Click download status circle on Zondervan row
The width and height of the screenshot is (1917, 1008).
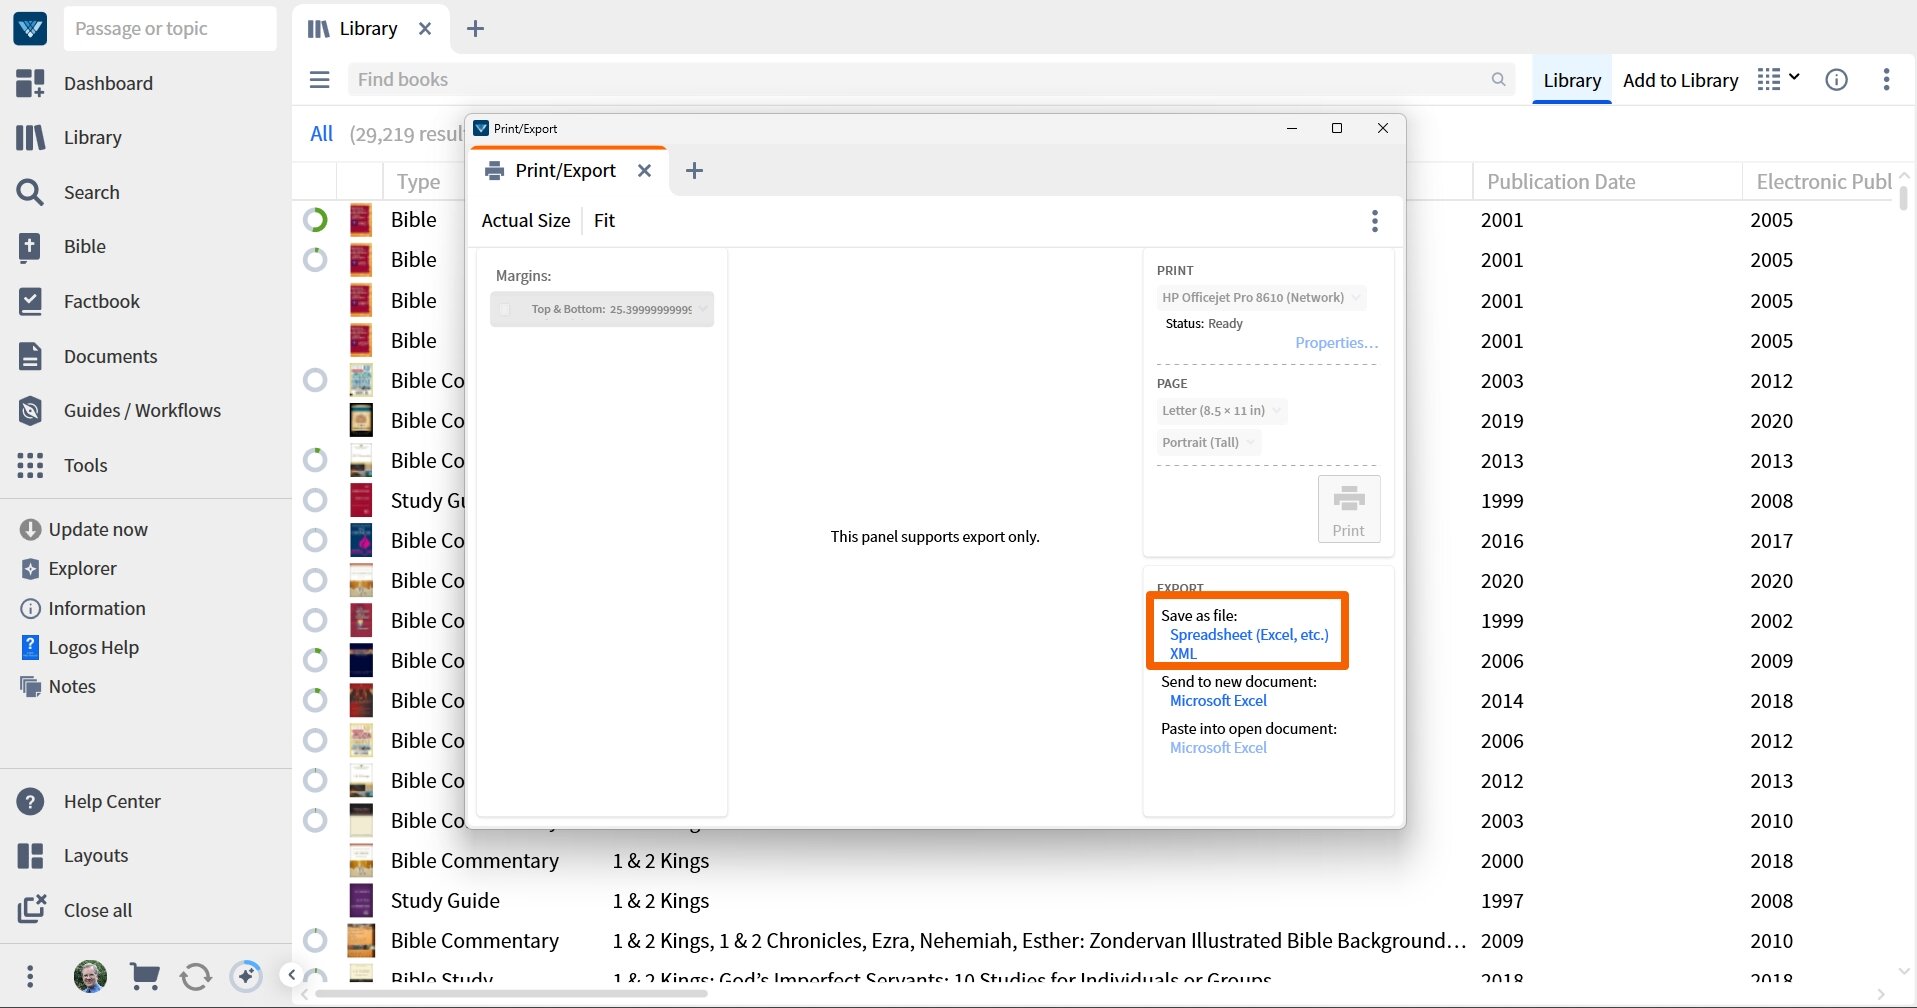(x=315, y=941)
